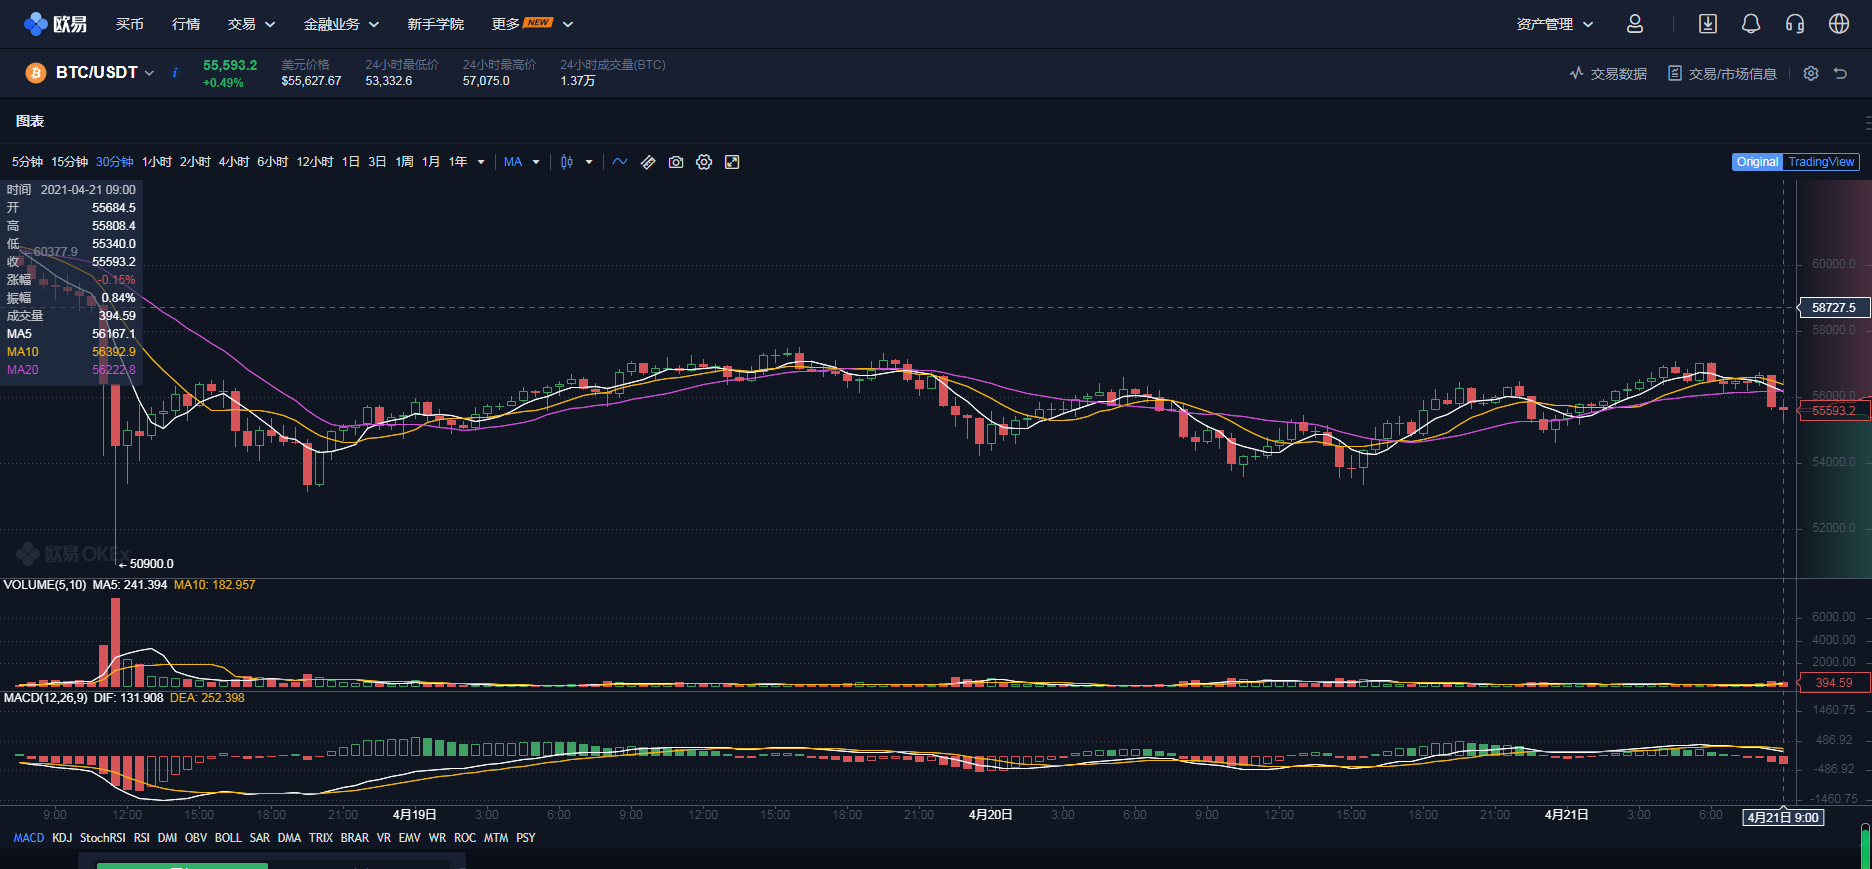The width and height of the screenshot is (1872, 869).
Task: Switch chart to Original mode
Action: [x=1757, y=162]
